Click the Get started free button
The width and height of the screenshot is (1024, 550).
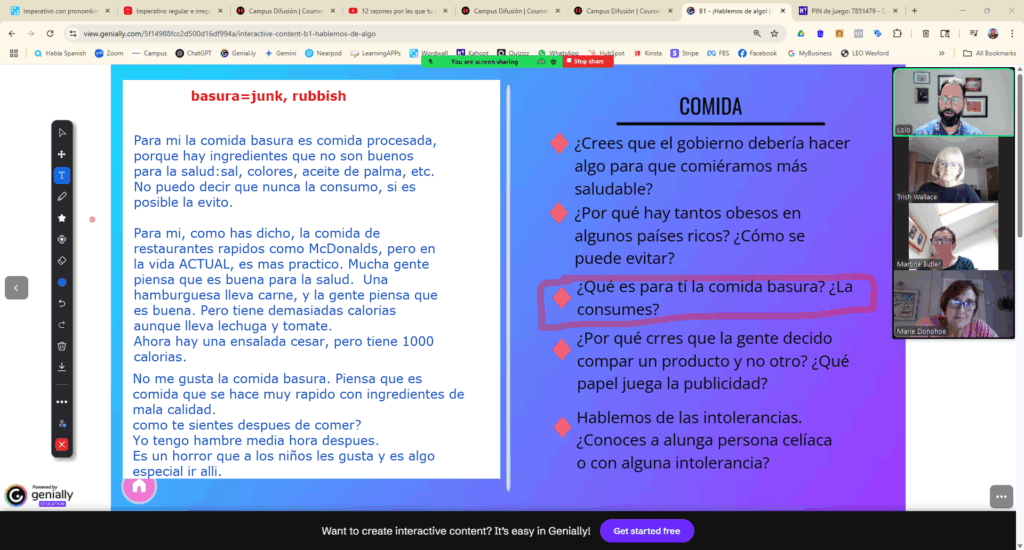tap(647, 531)
